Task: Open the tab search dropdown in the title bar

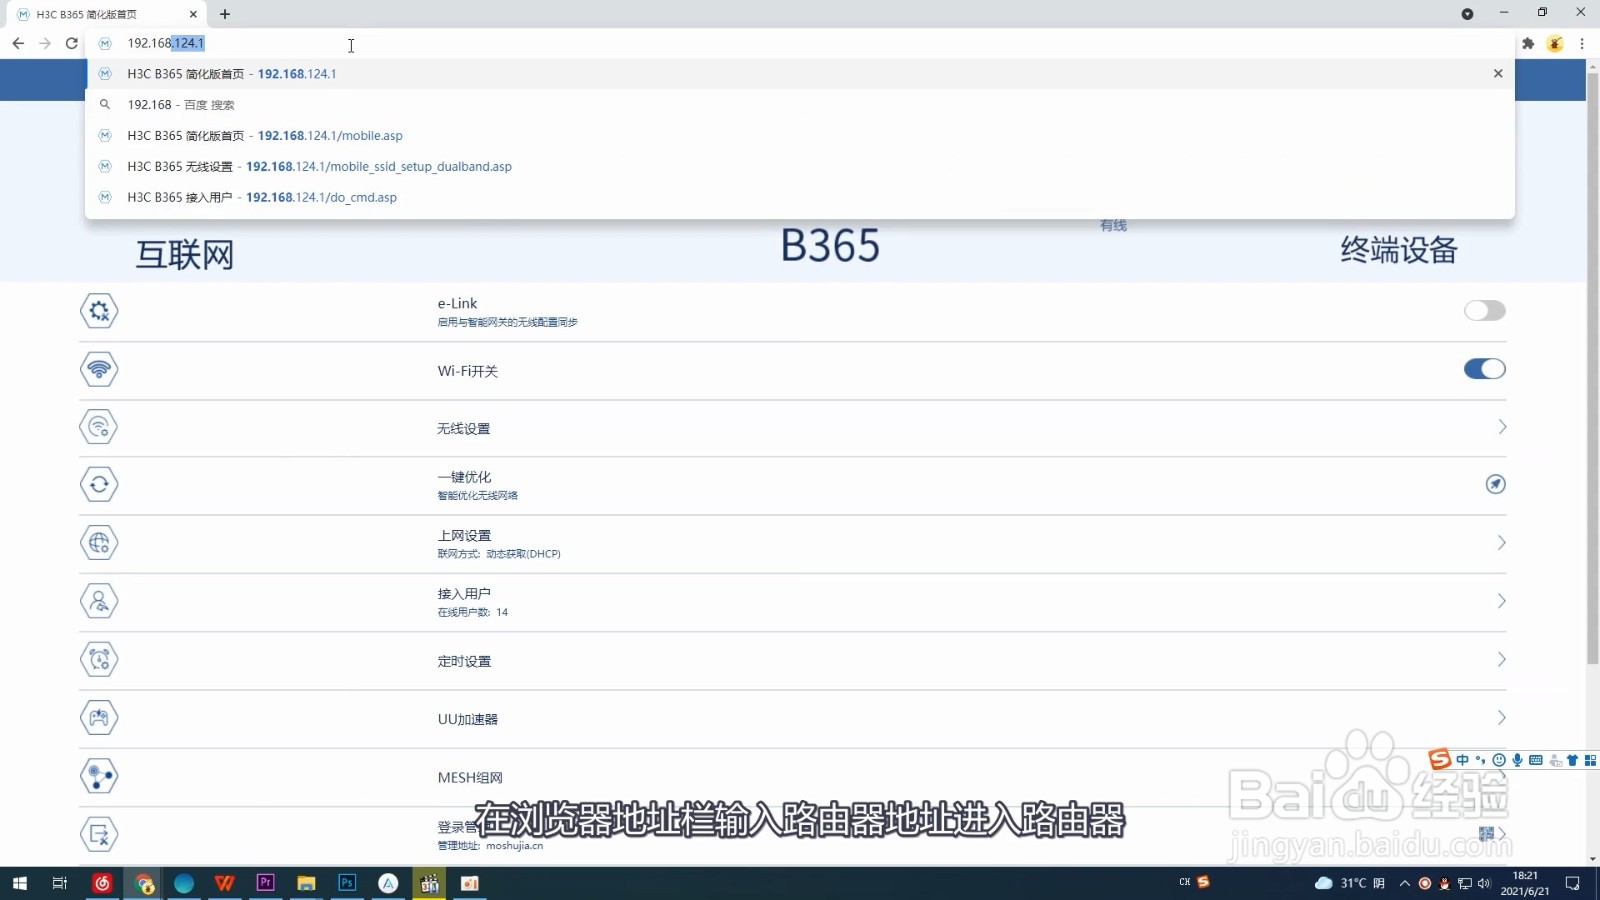Action: [1467, 14]
